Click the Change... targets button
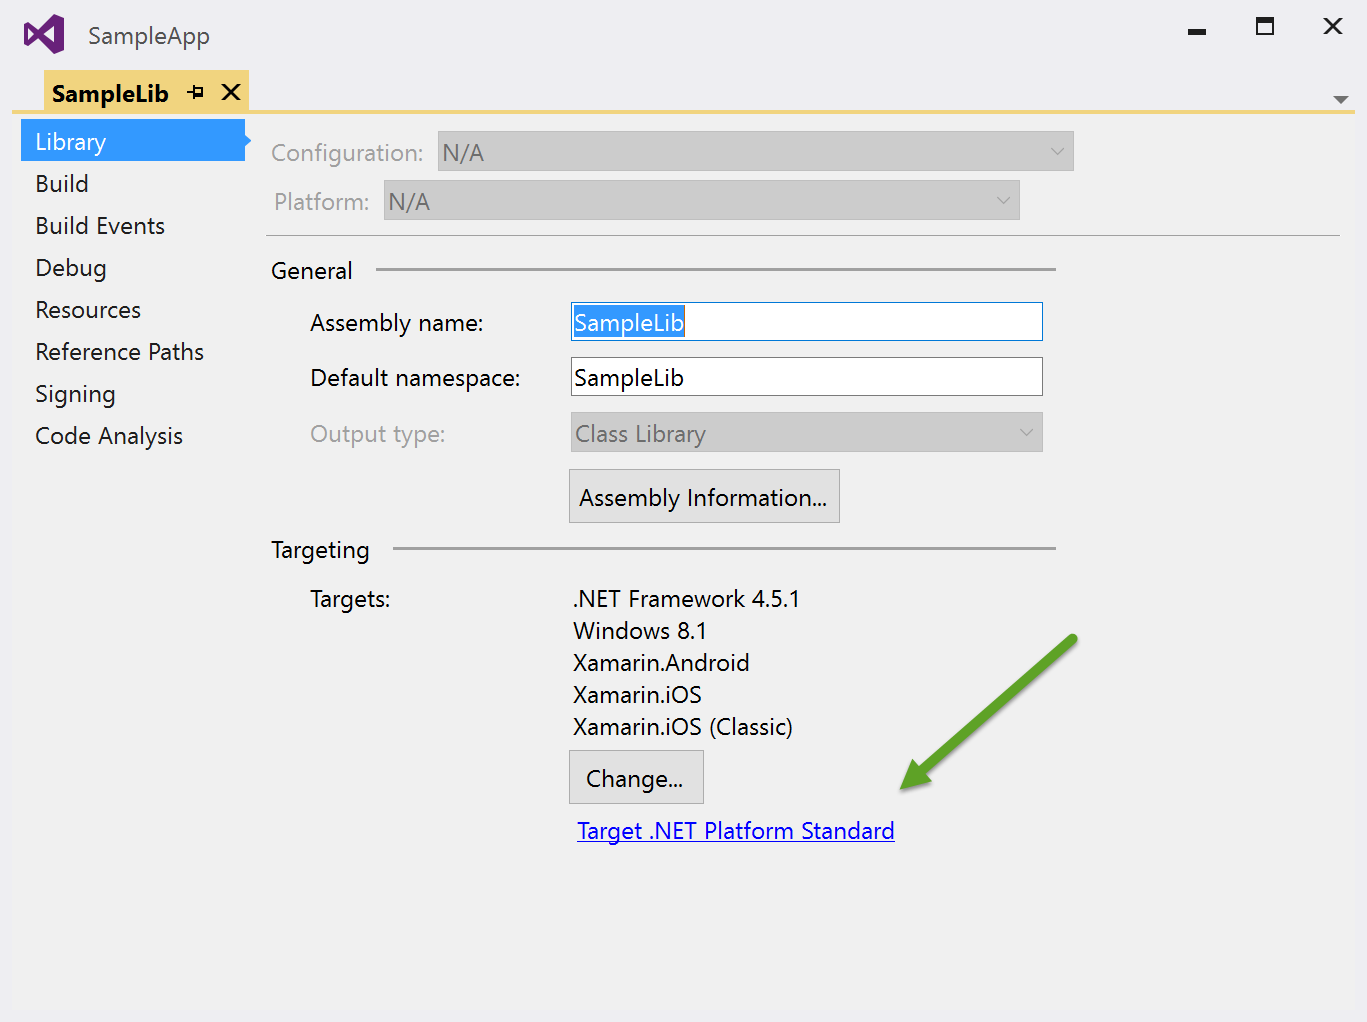 click(636, 778)
